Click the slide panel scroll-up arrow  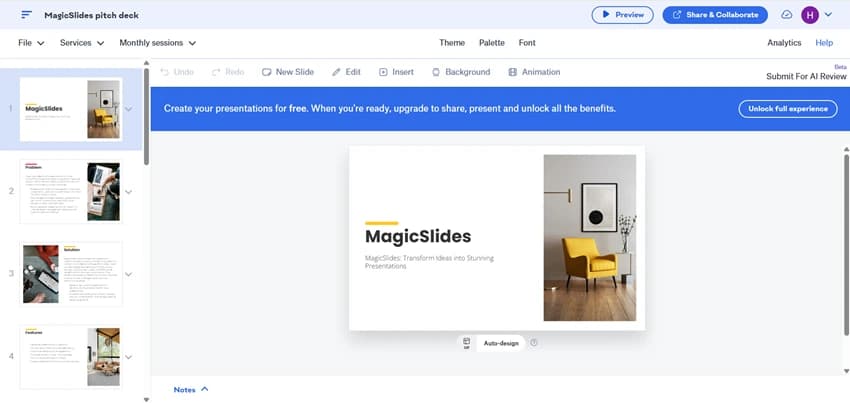(146, 63)
